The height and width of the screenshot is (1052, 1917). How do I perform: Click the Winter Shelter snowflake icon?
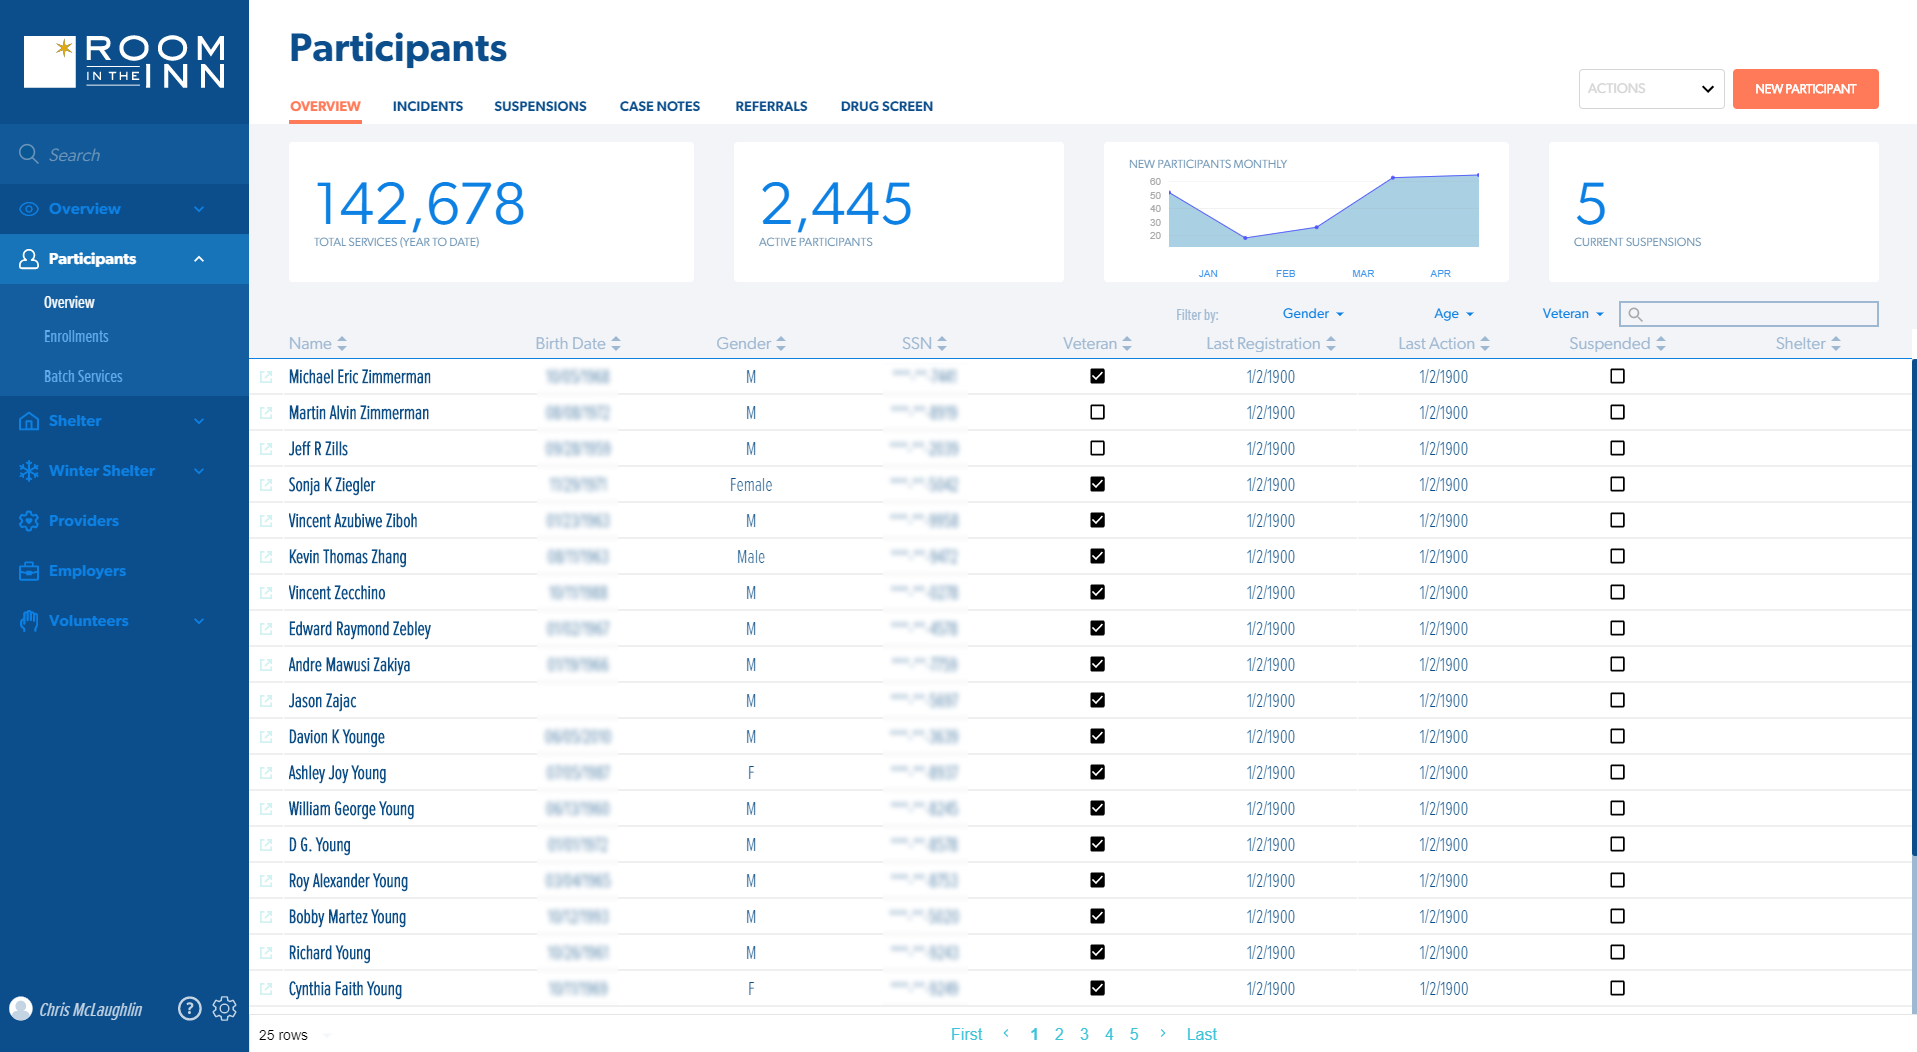(29, 471)
